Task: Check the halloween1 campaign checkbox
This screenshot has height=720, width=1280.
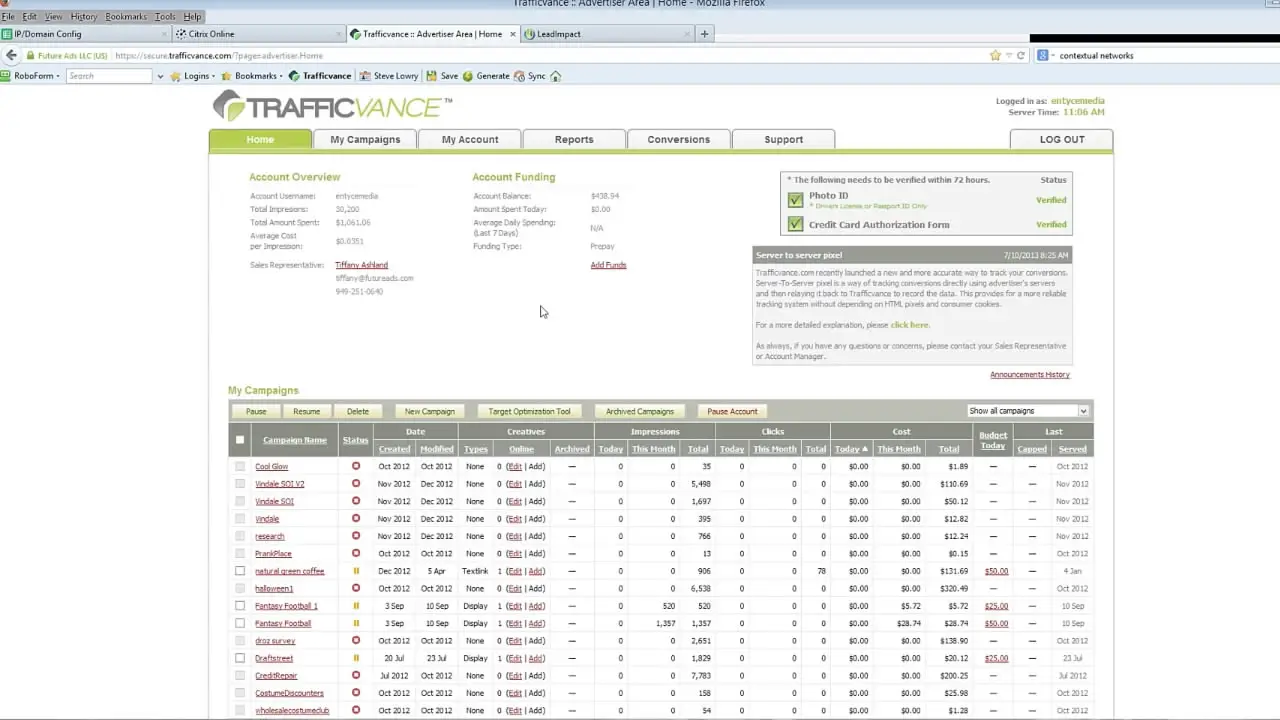Action: click(239, 588)
